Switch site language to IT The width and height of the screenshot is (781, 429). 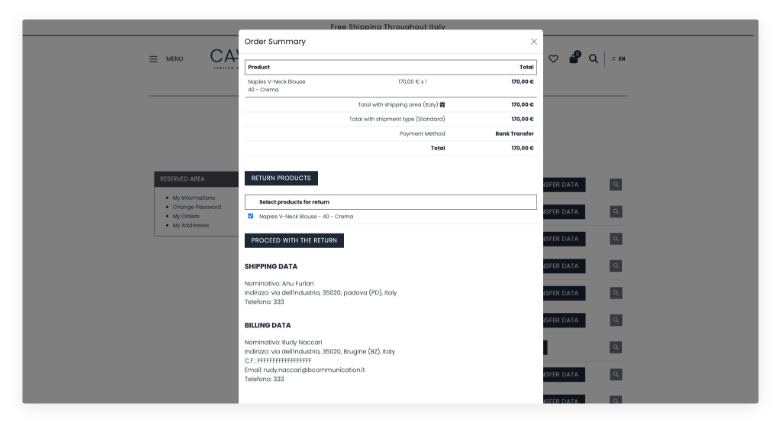(613, 59)
